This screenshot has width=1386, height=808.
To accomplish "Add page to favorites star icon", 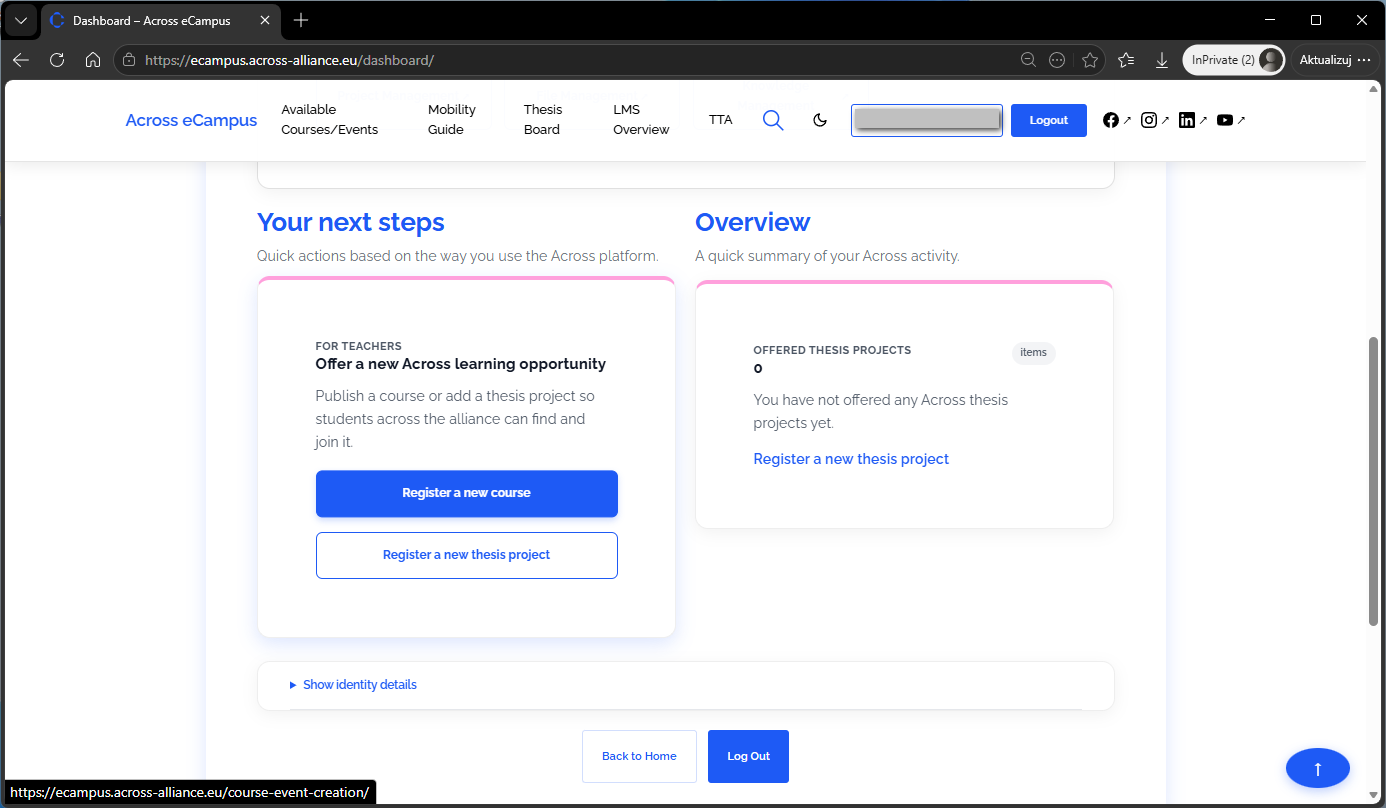I will pyautogui.click(x=1090, y=60).
